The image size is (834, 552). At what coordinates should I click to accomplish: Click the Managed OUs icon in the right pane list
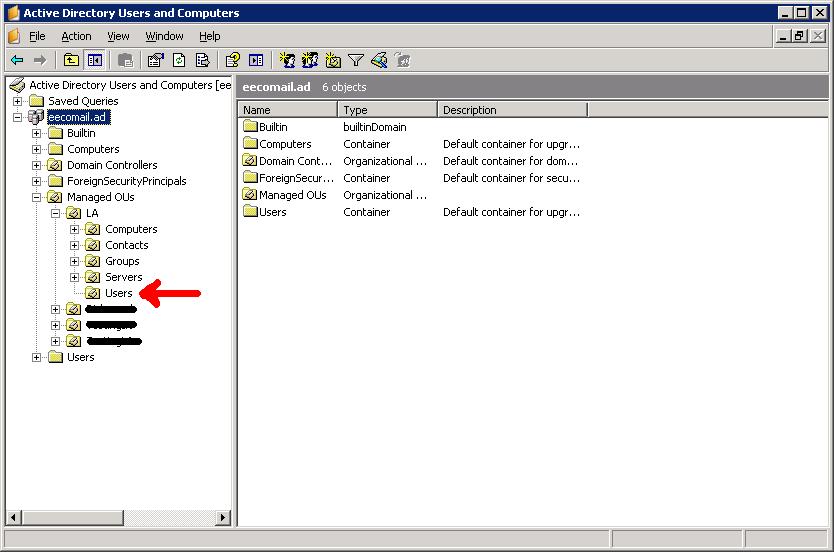coord(250,195)
